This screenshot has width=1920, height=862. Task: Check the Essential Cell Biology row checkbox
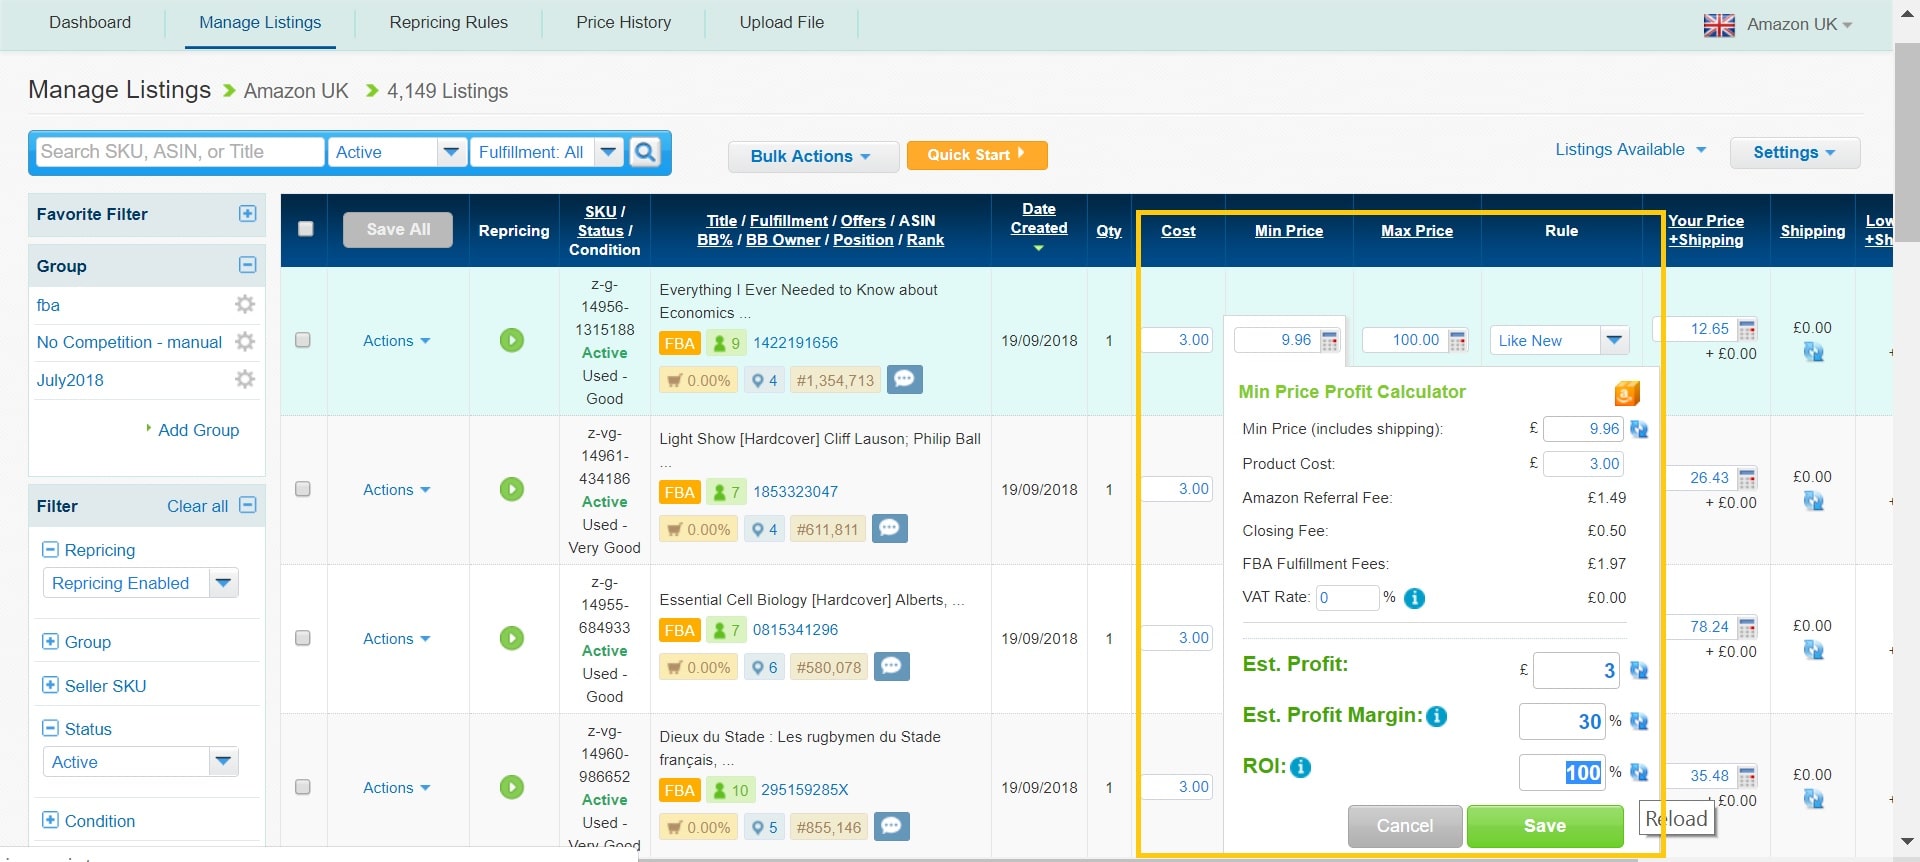[303, 638]
